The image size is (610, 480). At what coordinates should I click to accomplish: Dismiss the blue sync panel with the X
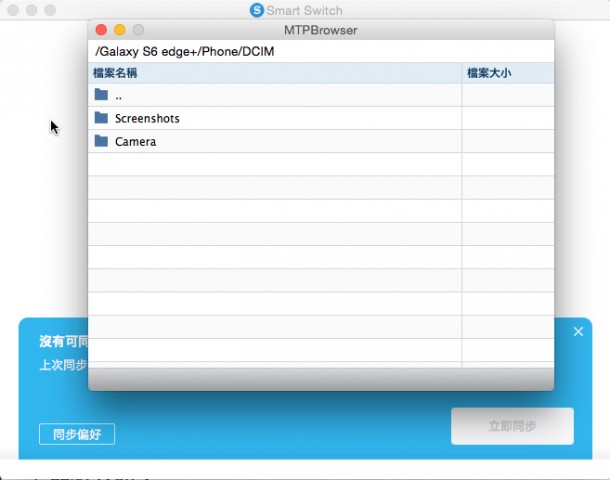pyautogui.click(x=578, y=331)
